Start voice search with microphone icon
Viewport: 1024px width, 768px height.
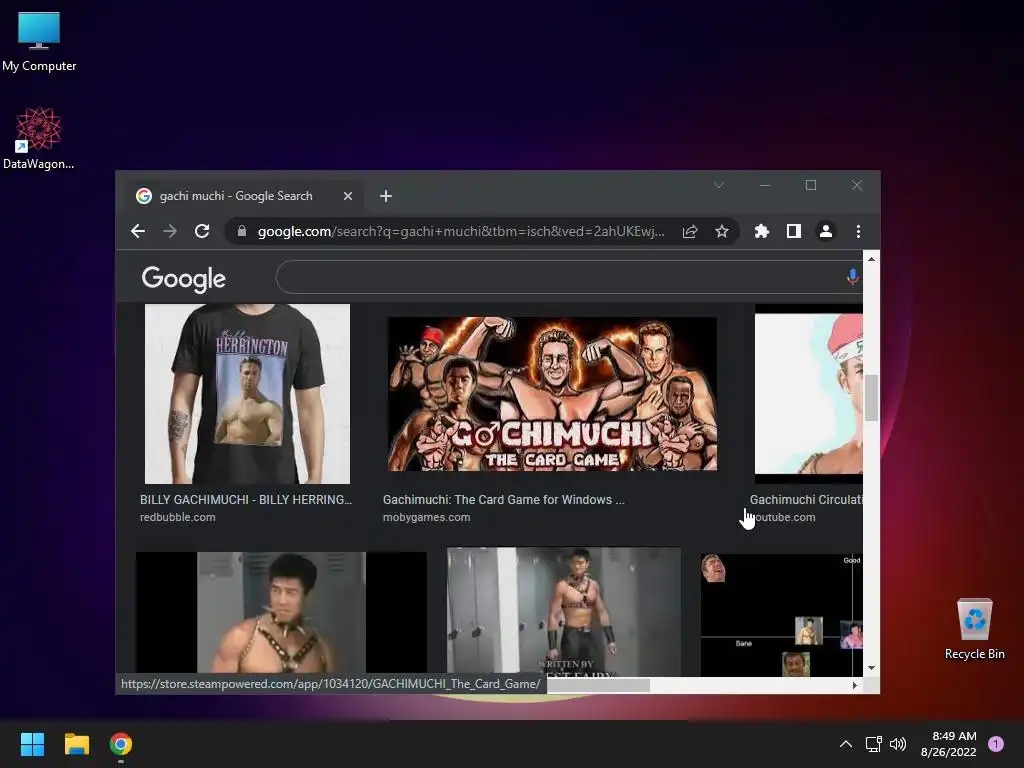tap(852, 277)
